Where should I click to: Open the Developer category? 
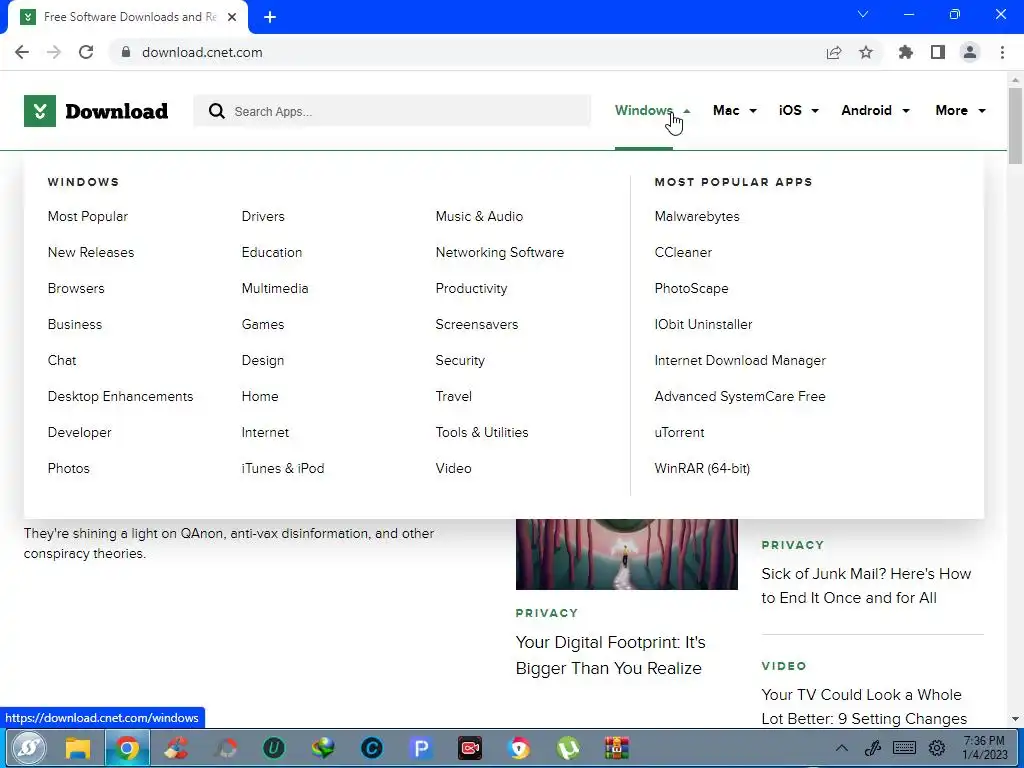[80, 432]
